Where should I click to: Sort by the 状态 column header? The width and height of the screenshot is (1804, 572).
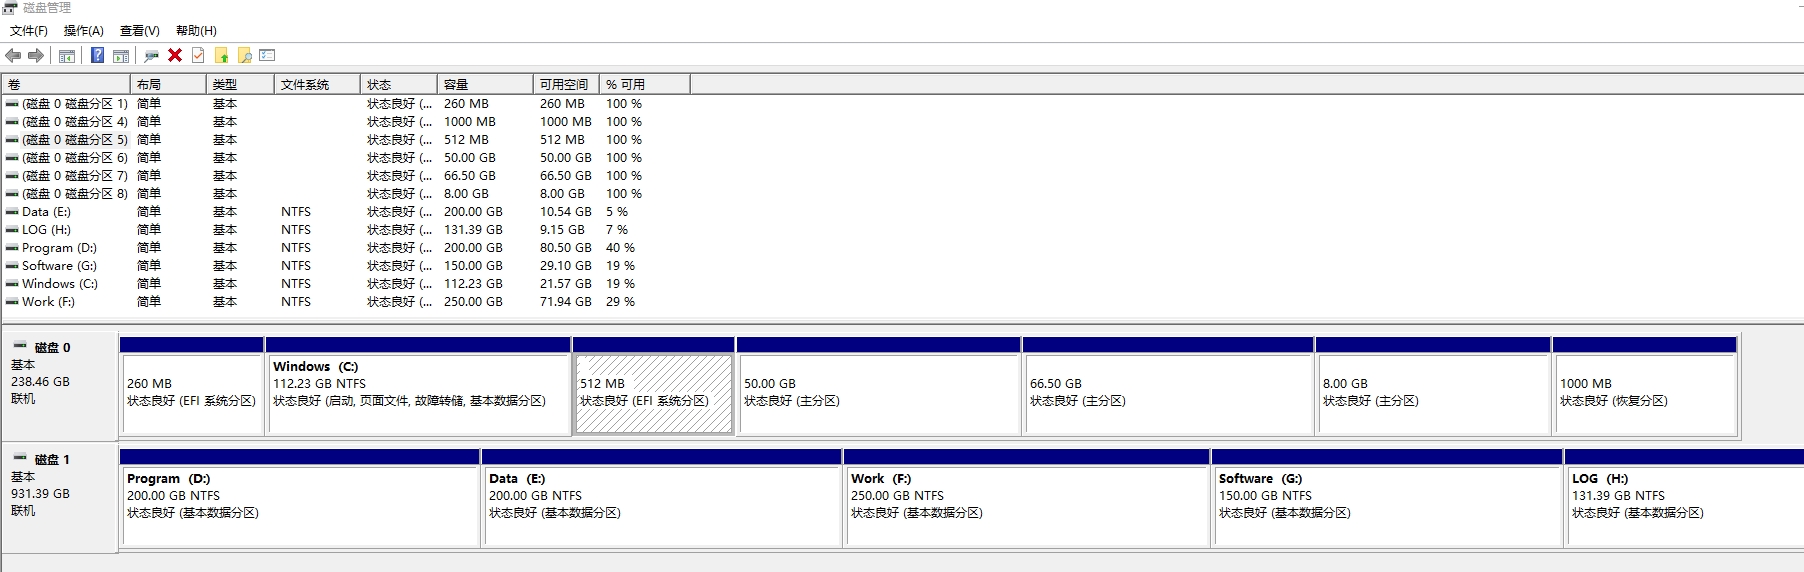399,85
